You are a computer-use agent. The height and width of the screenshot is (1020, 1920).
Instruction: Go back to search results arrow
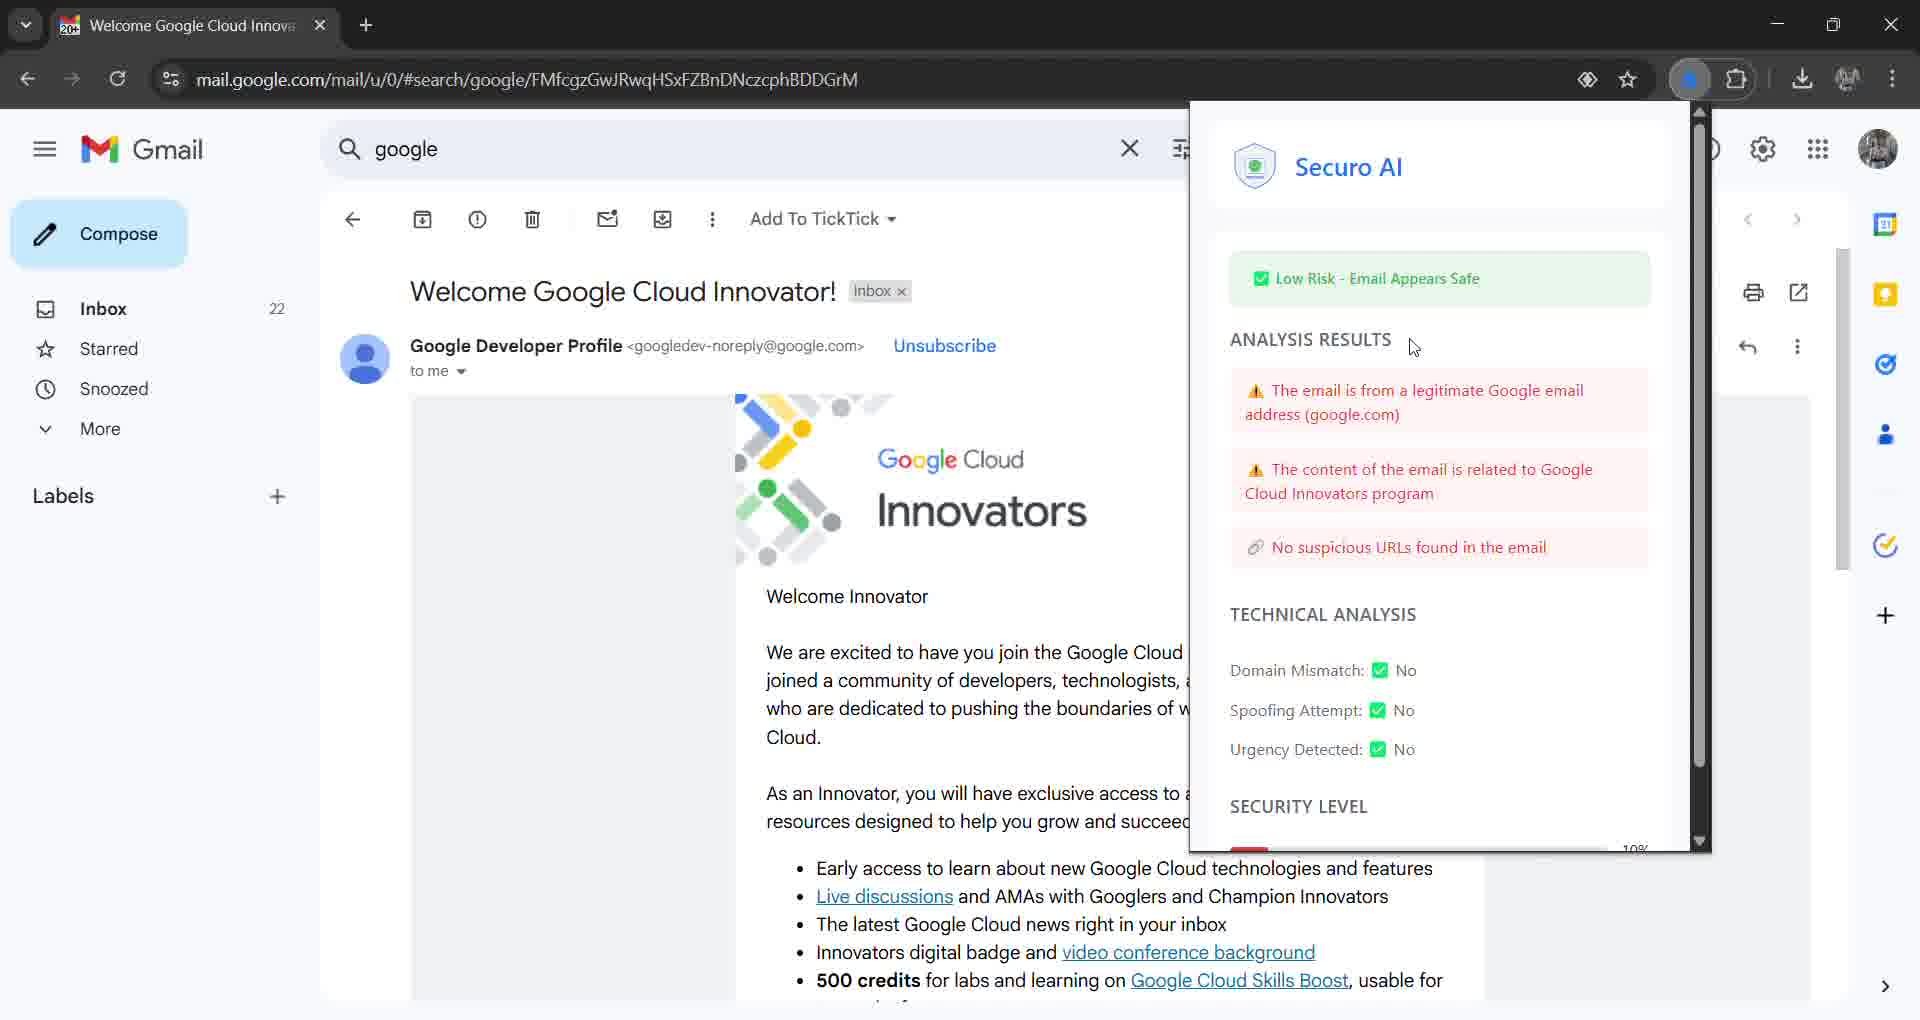pyautogui.click(x=352, y=220)
